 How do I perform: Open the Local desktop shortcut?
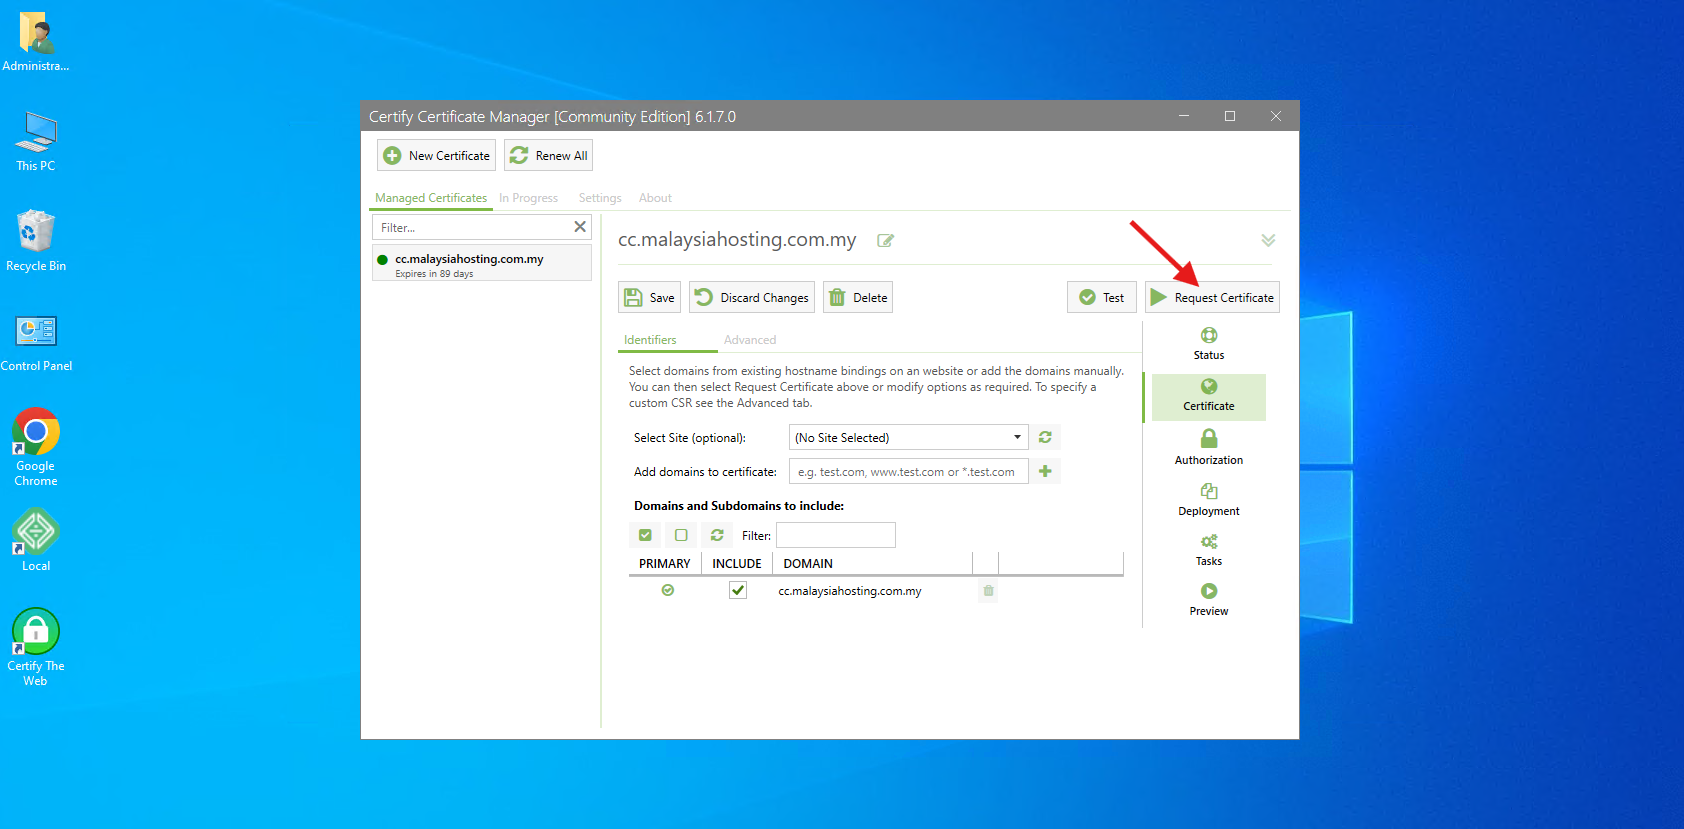(x=36, y=540)
